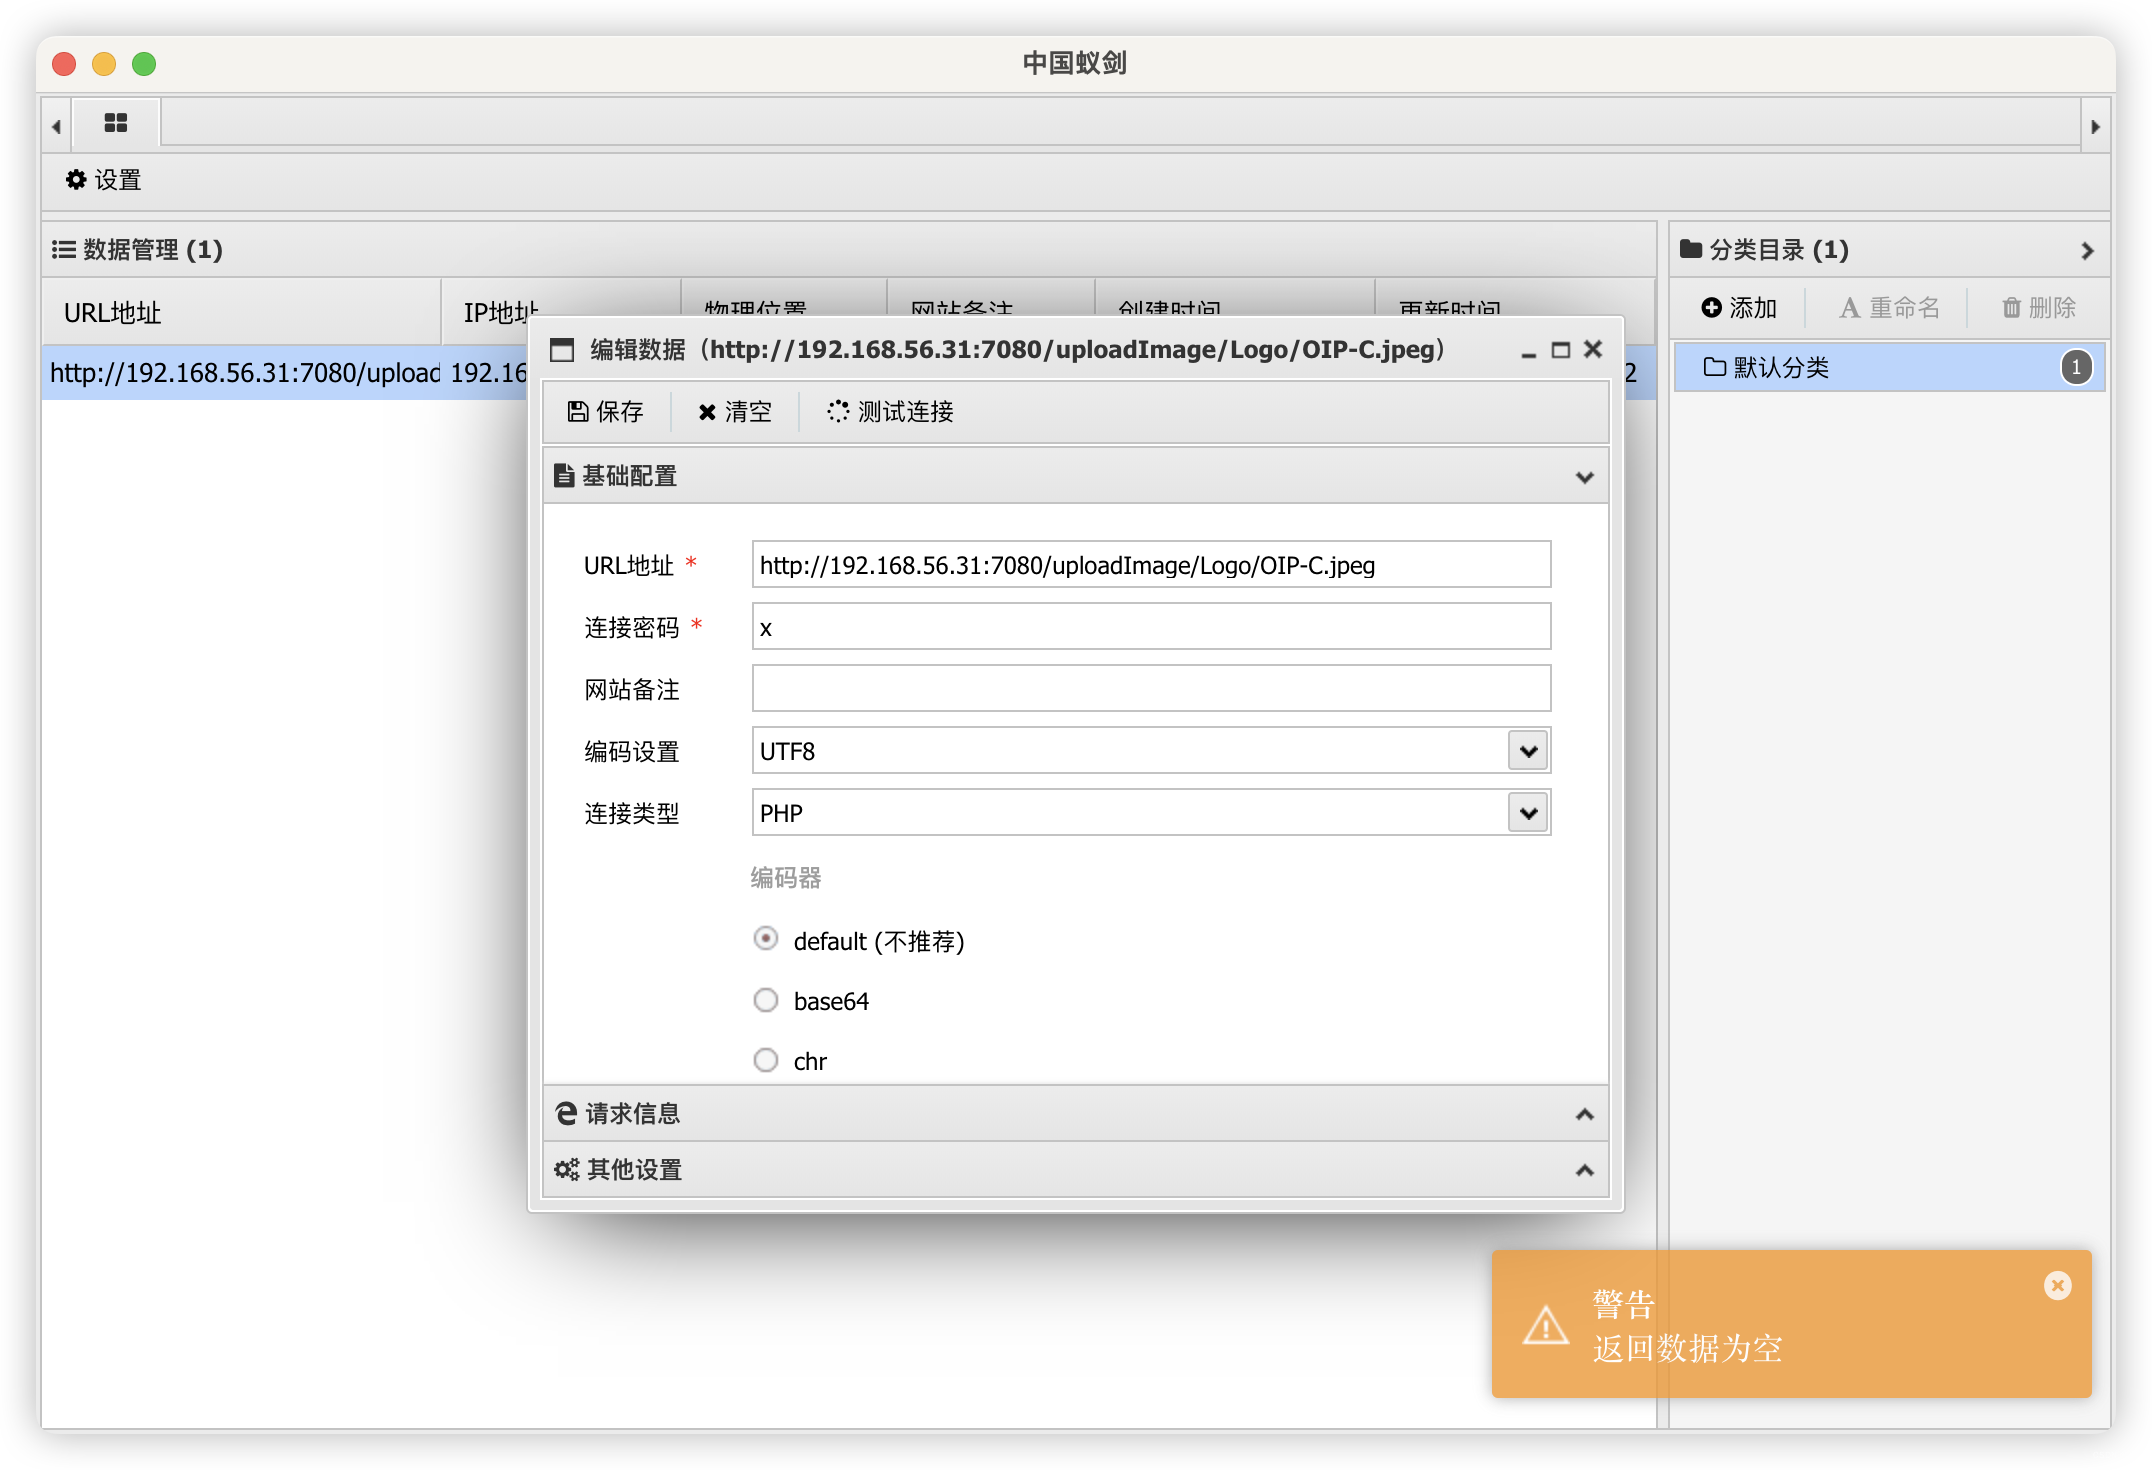Click 添加 to add a category
The image size is (2152, 1470).
tap(1739, 308)
